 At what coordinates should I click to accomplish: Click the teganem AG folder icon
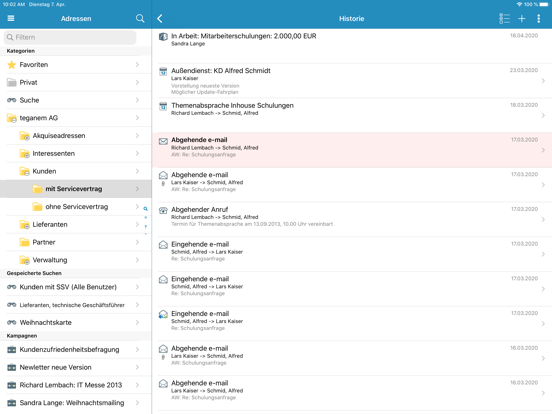[x=12, y=118]
